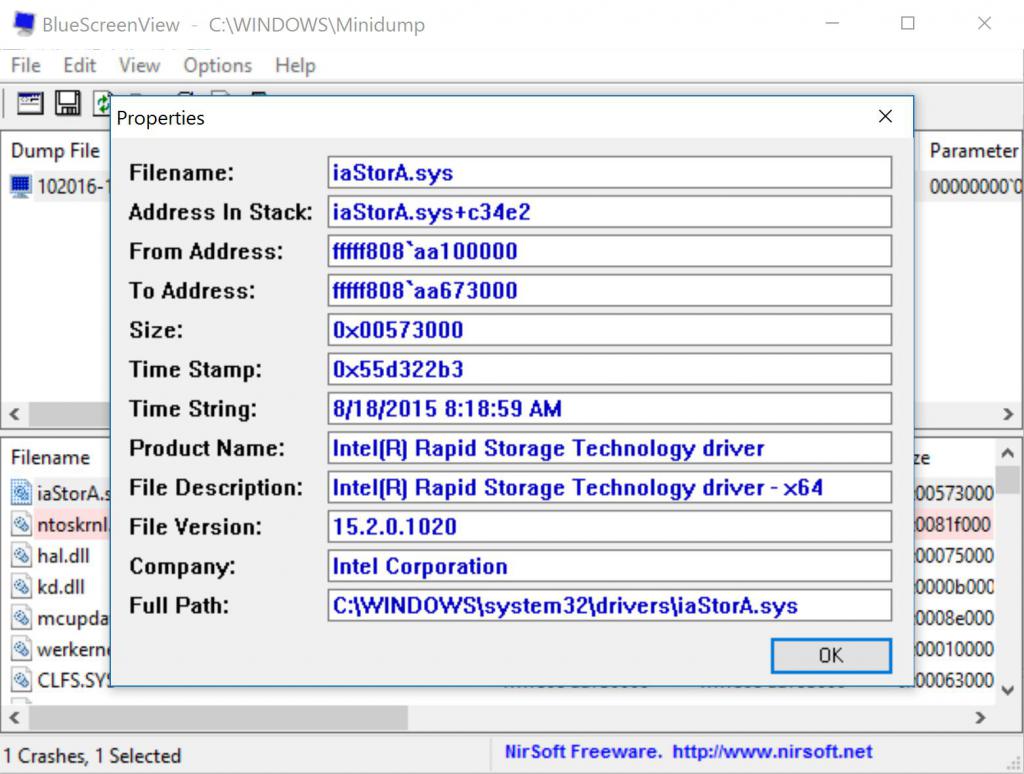
Task: Click the iaStorA.sys driver row icon
Action: click(x=21, y=492)
